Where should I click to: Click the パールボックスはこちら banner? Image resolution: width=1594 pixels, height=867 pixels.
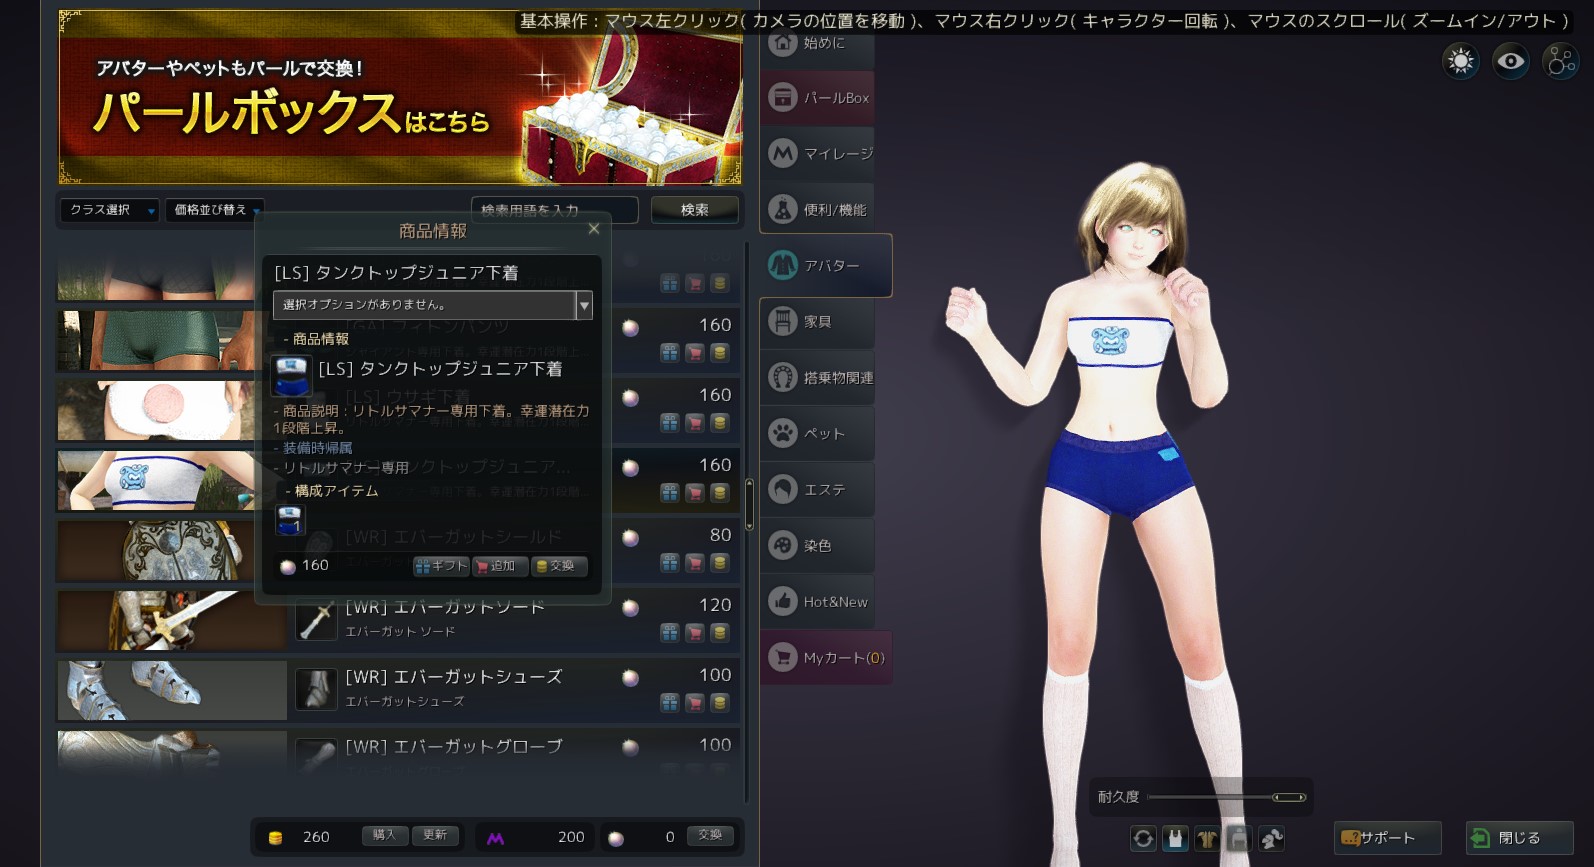[400, 98]
